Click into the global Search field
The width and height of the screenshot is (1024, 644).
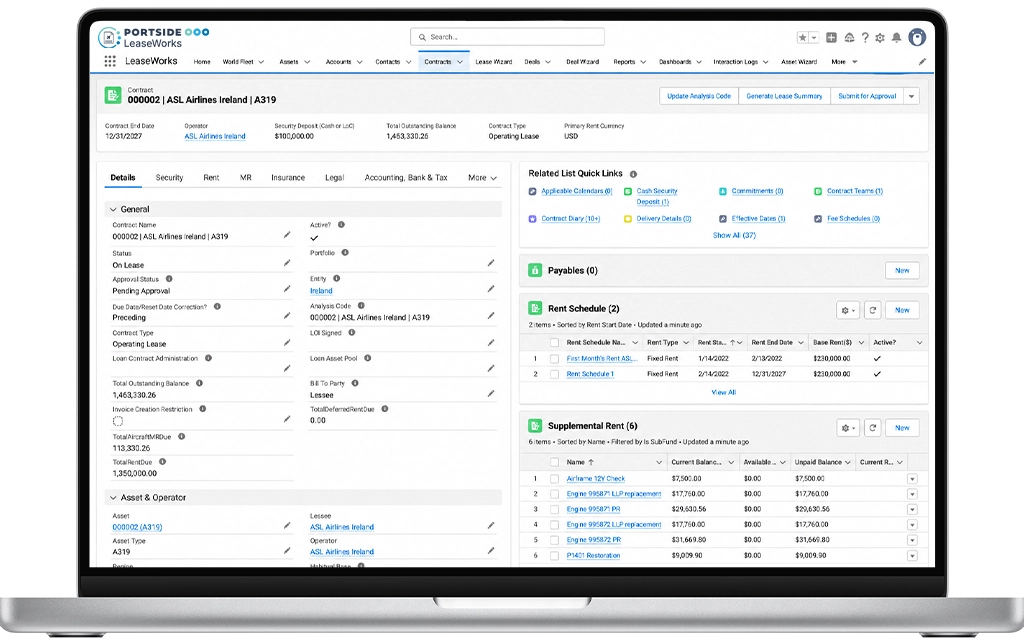pos(507,37)
